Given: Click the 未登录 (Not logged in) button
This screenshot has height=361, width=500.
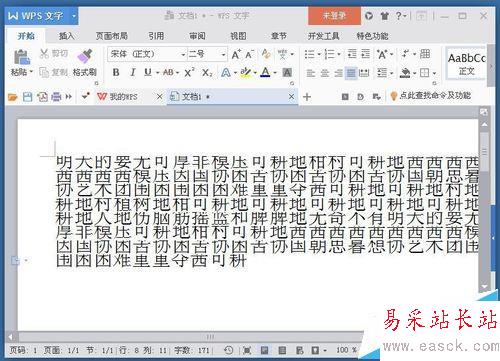Looking at the screenshot, I should tap(334, 16).
